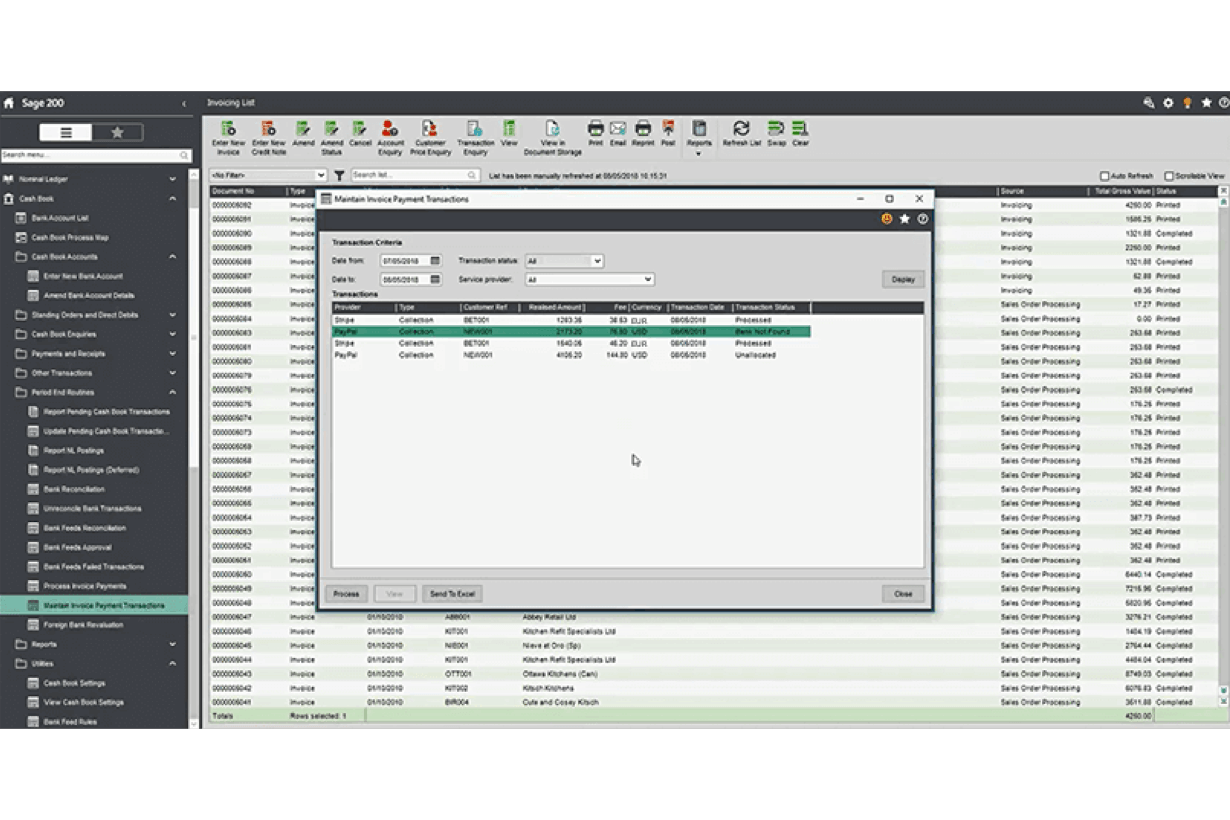The width and height of the screenshot is (1230, 820).
Task: Enable the Auto Refresh checkbox
Action: point(1104,174)
